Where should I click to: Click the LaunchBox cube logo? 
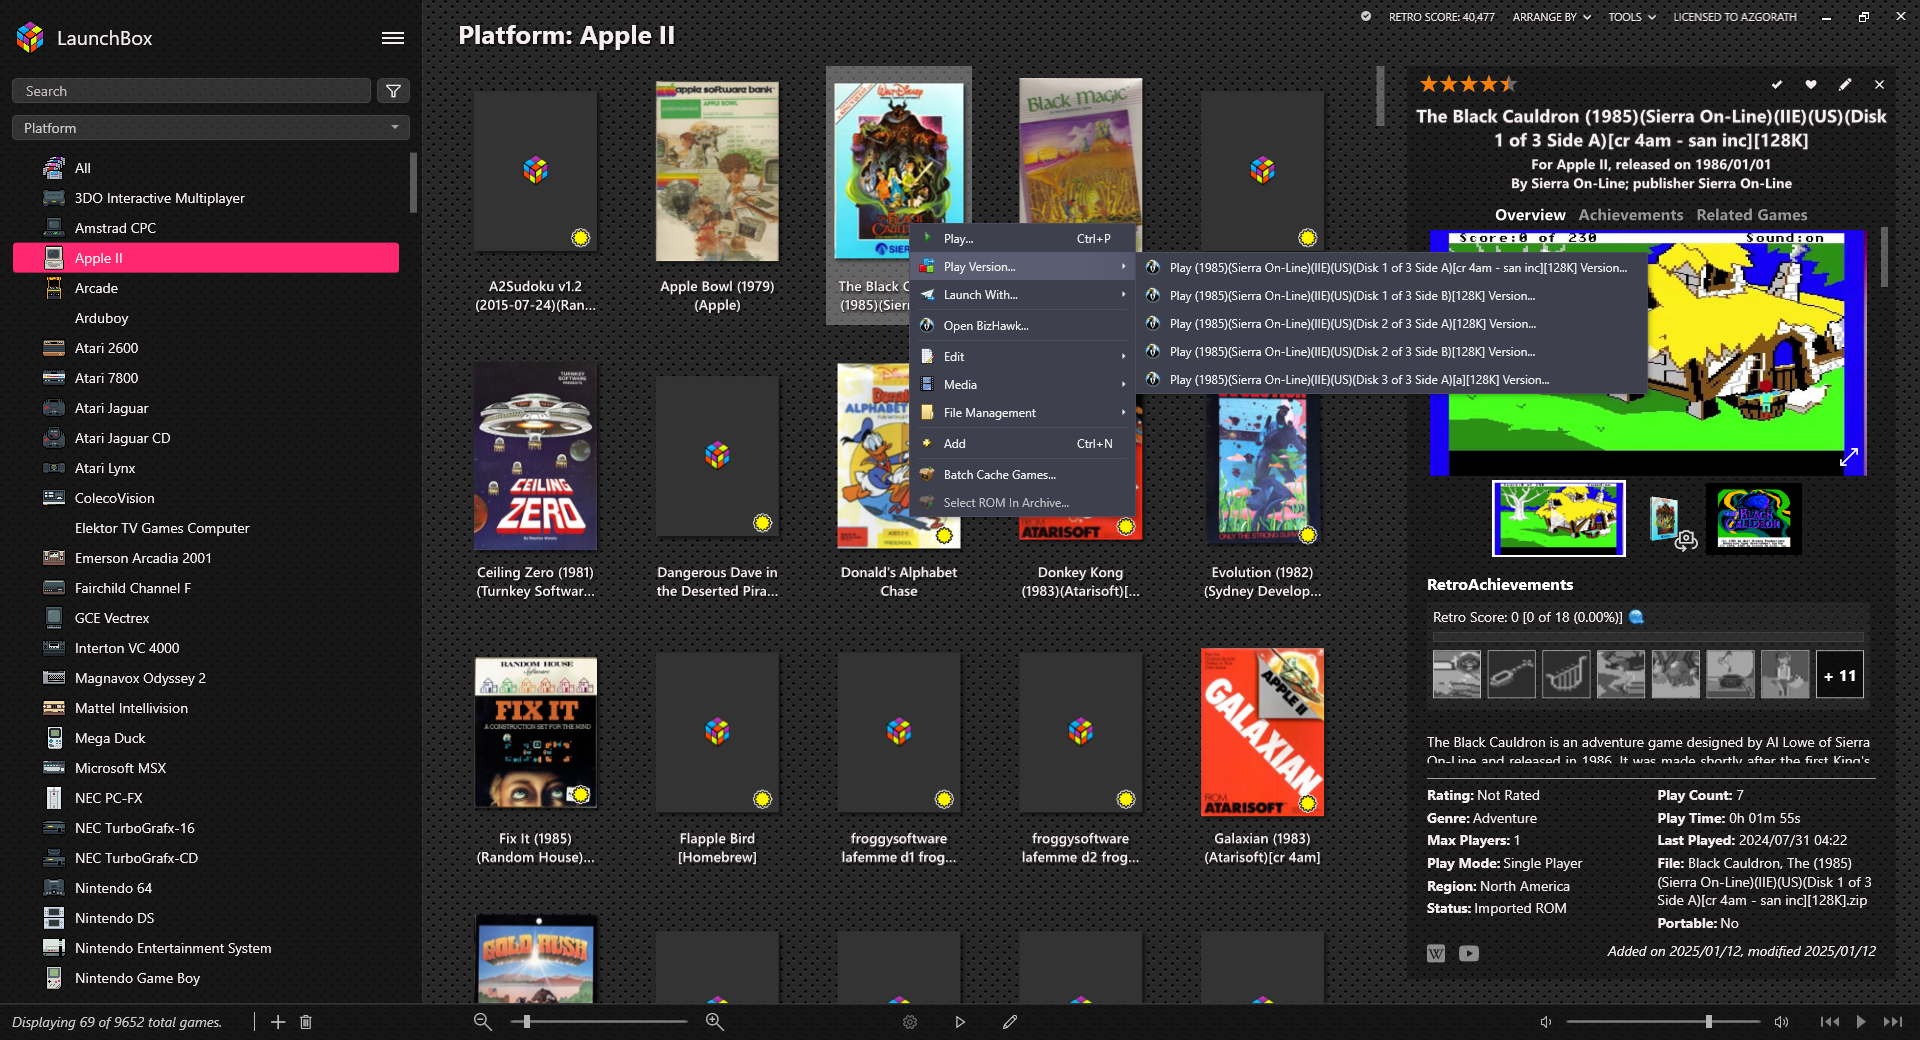[x=30, y=38]
